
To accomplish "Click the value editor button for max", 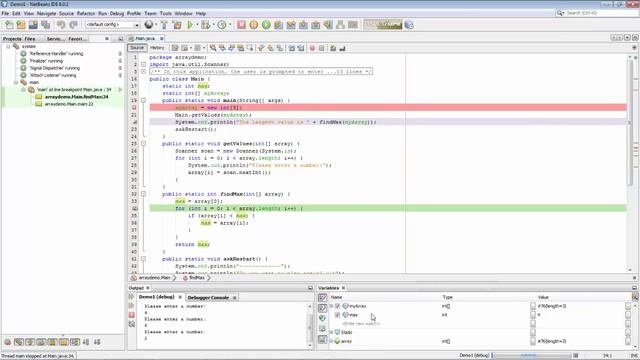I will (x=628, y=315).
